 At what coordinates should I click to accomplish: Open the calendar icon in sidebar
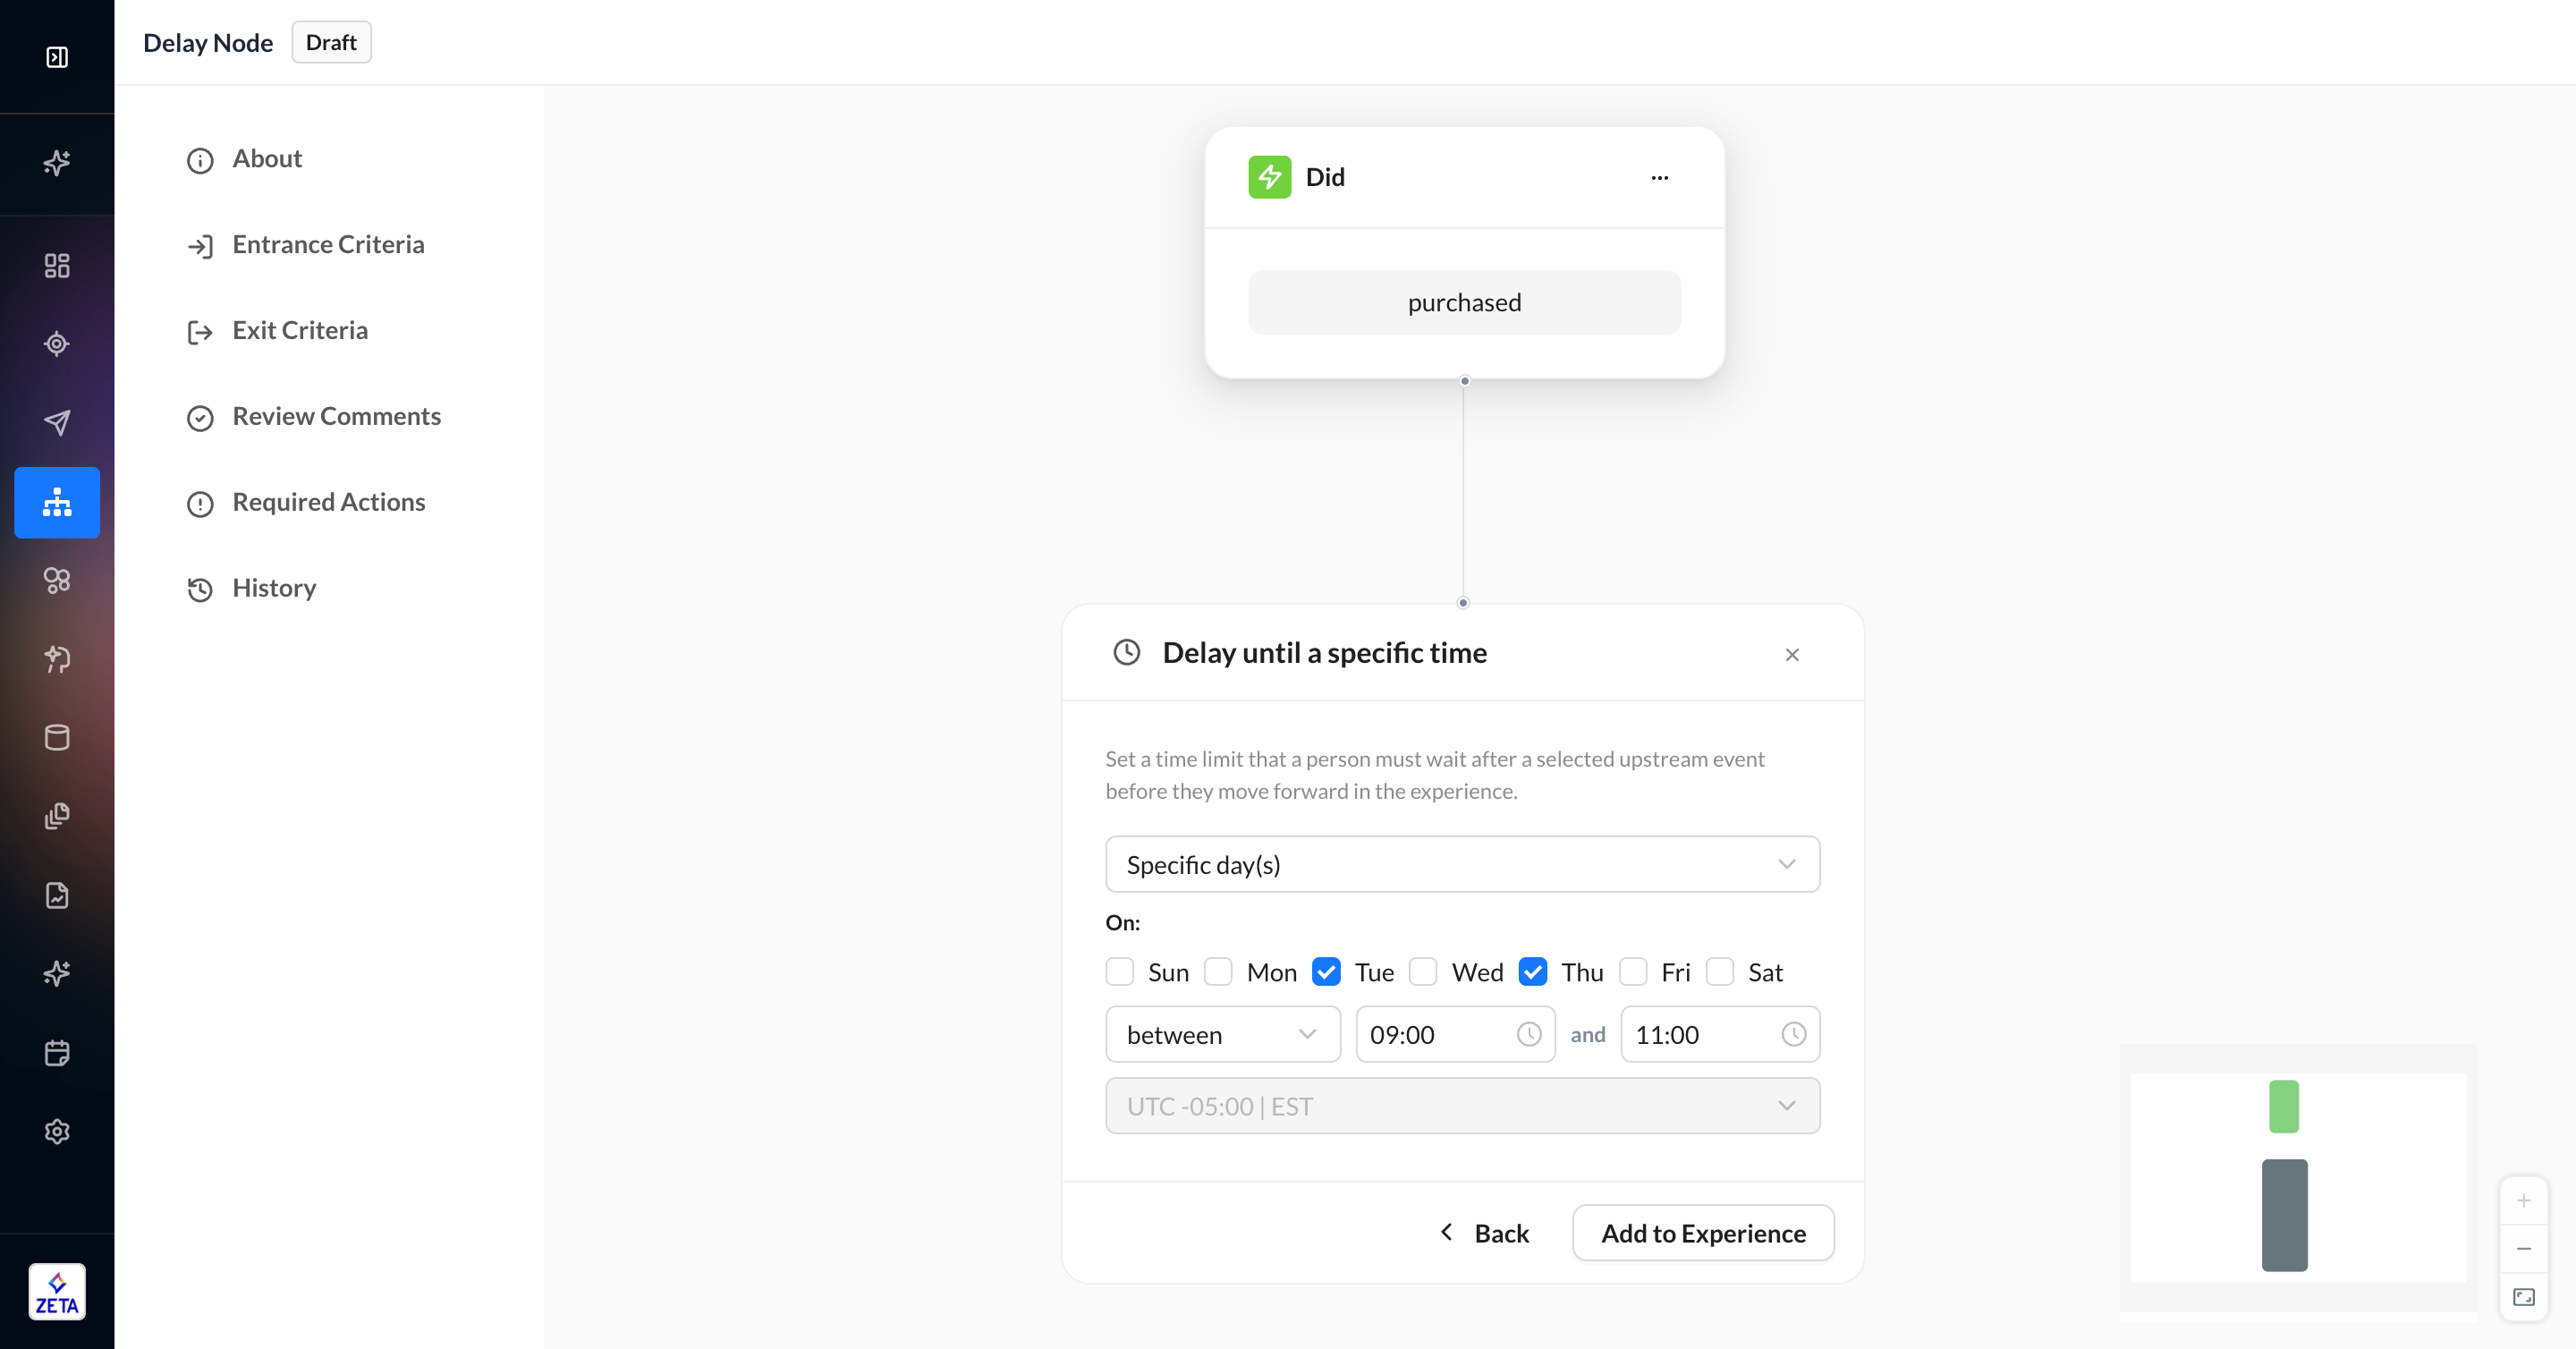[57, 1053]
